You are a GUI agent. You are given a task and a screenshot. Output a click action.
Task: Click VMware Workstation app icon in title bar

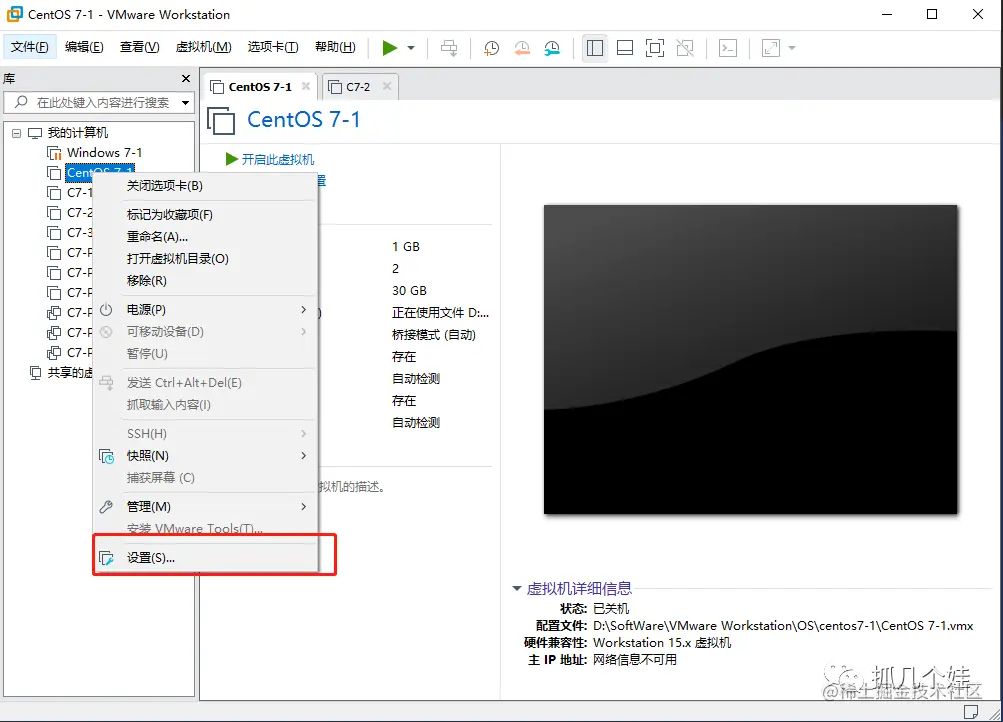(14, 14)
